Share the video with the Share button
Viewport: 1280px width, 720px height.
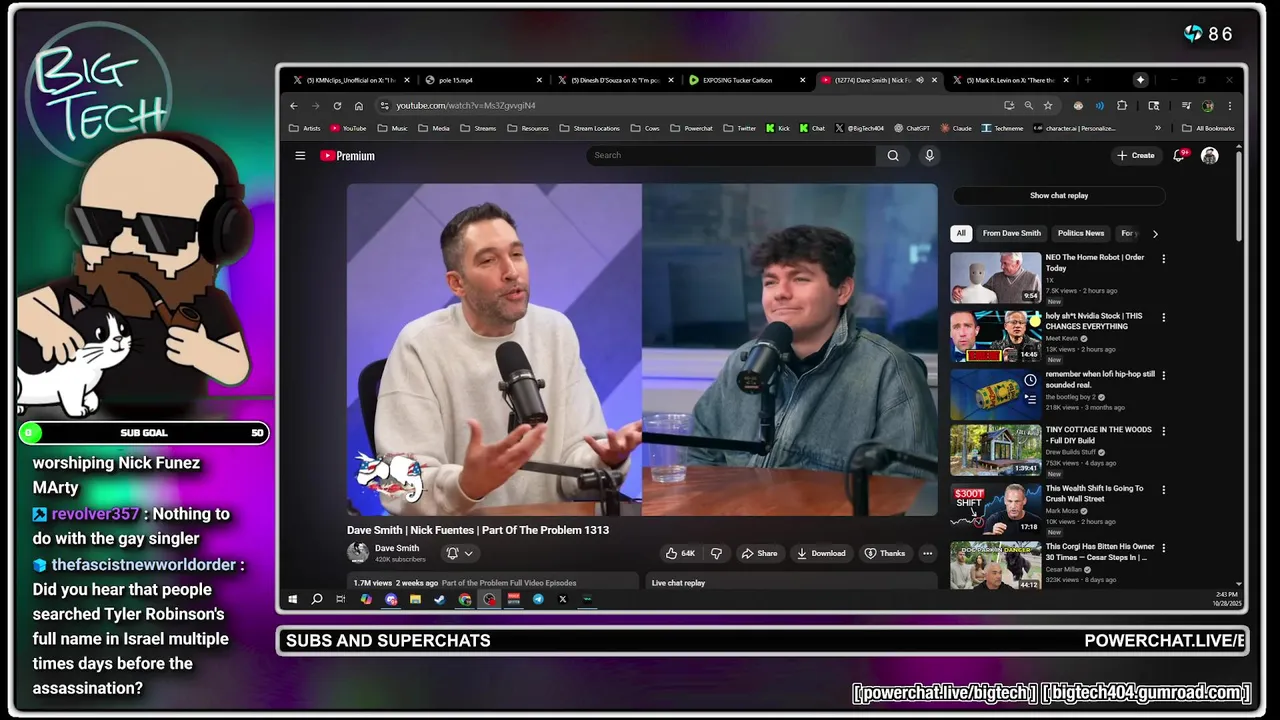pyautogui.click(x=759, y=553)
